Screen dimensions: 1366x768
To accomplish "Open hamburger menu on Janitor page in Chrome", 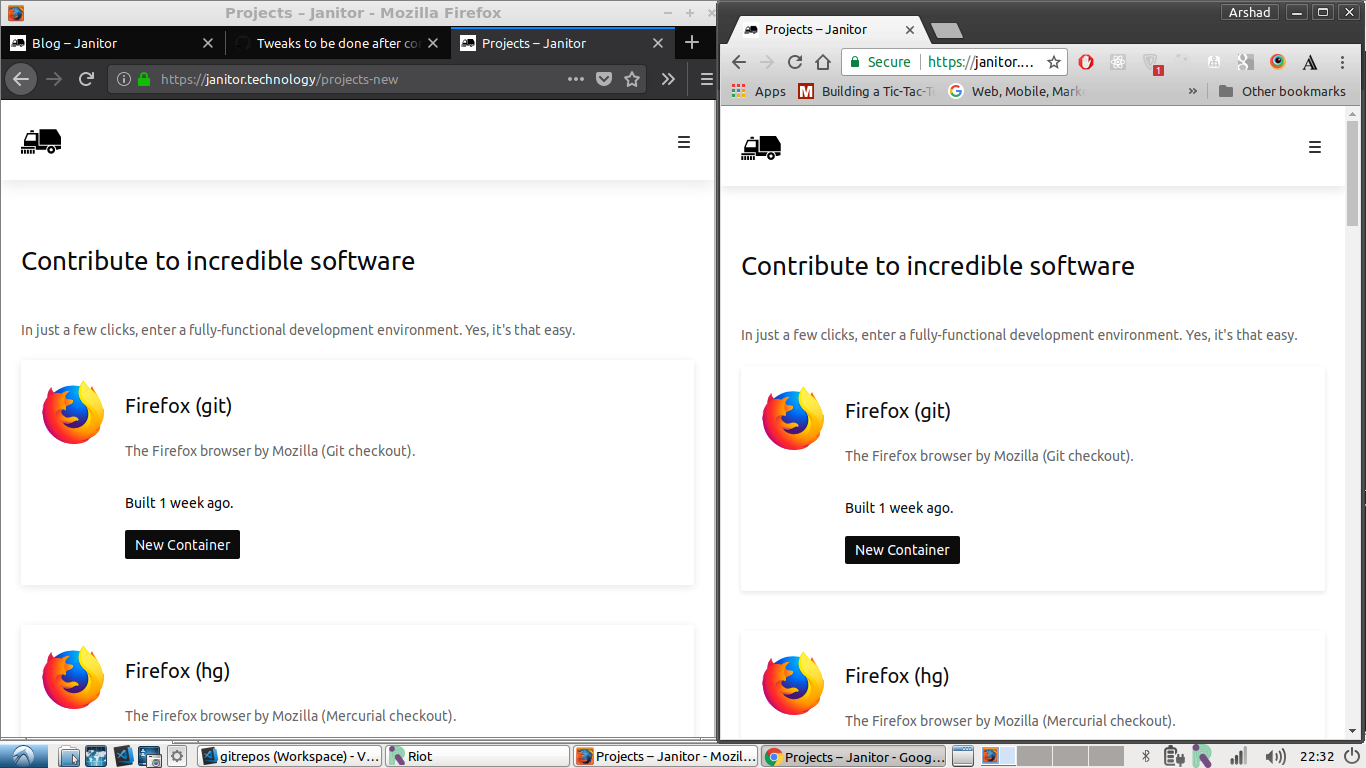I will tap(1315, 147).
